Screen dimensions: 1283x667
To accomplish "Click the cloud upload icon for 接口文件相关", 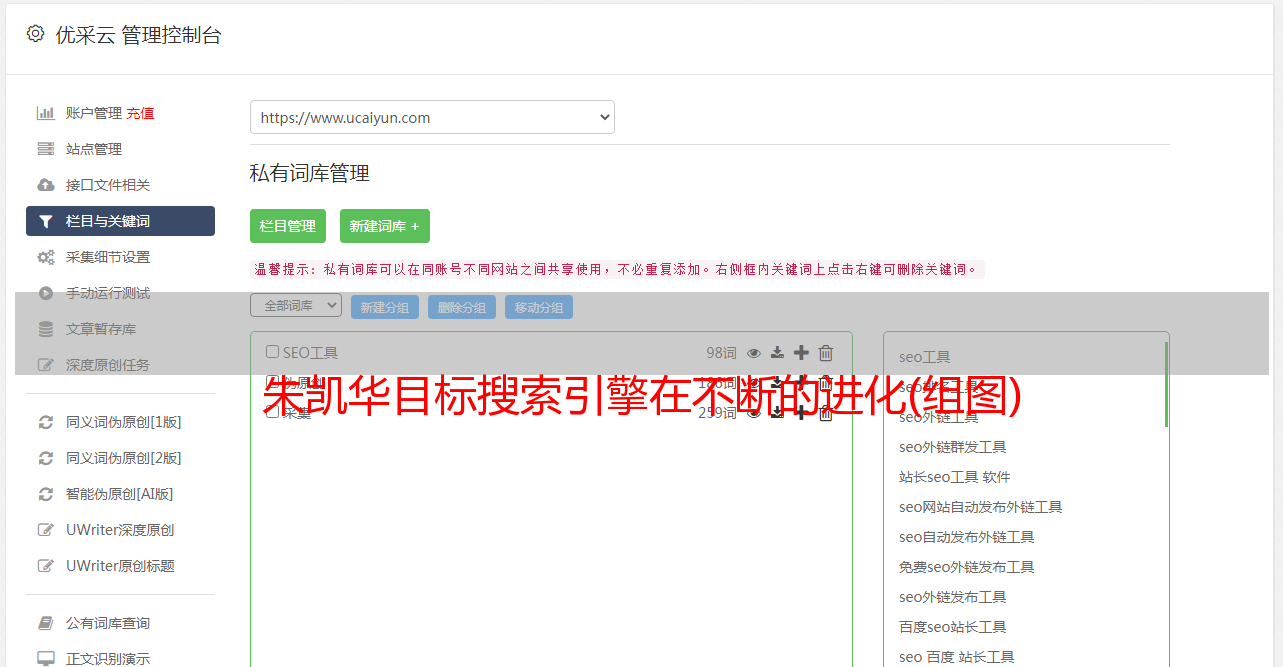I will pyautogui.click(x=46, y=185).
